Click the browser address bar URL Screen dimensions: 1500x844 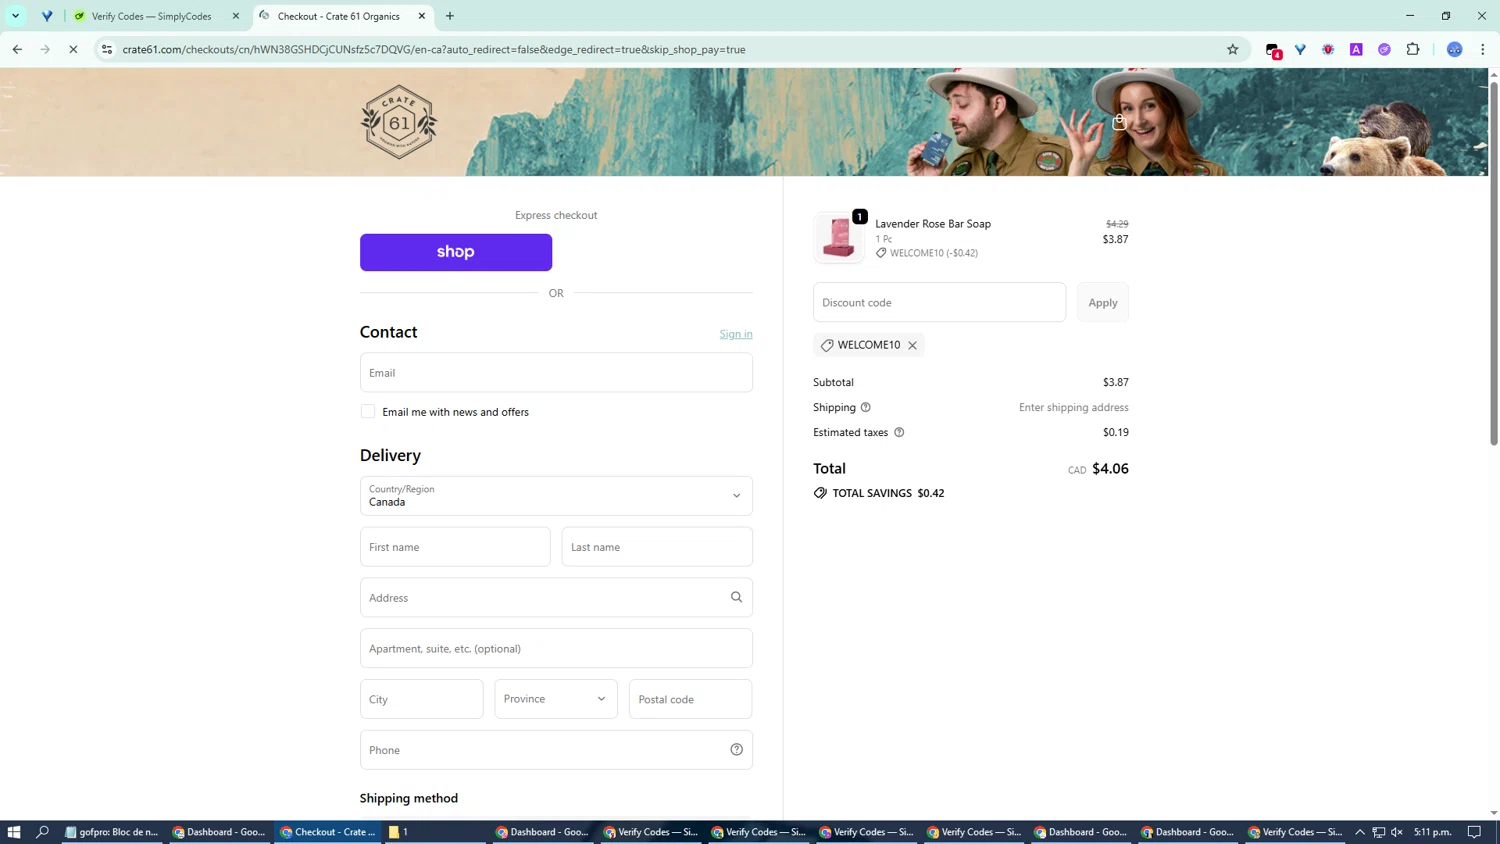coord(434,49)
